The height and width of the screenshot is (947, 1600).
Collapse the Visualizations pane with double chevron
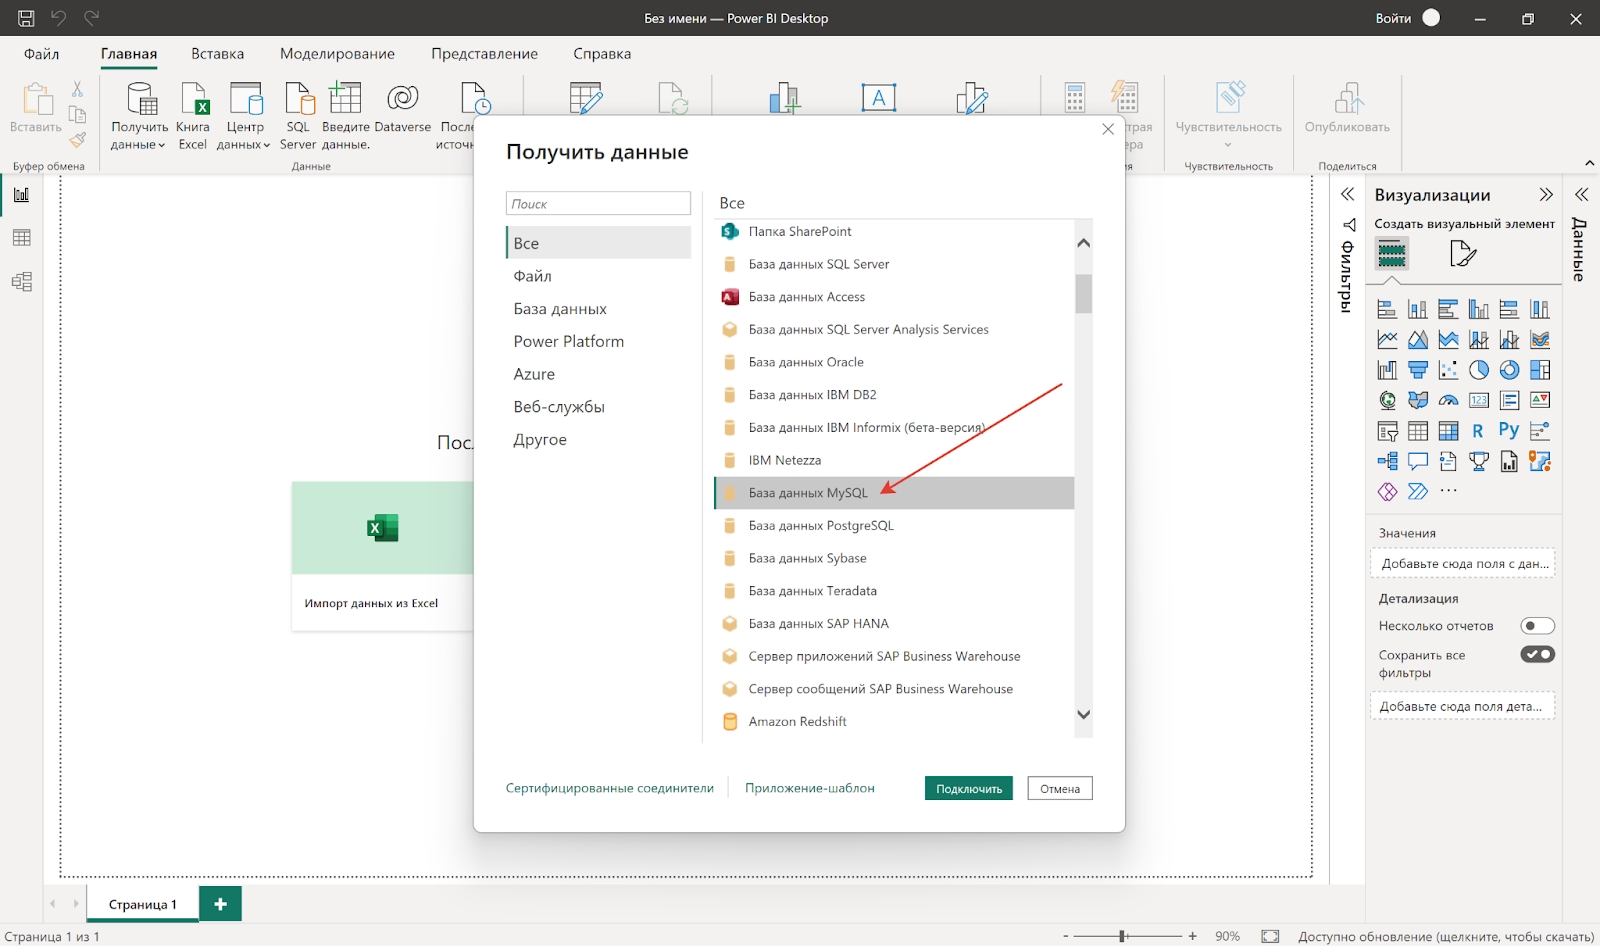1546,195
